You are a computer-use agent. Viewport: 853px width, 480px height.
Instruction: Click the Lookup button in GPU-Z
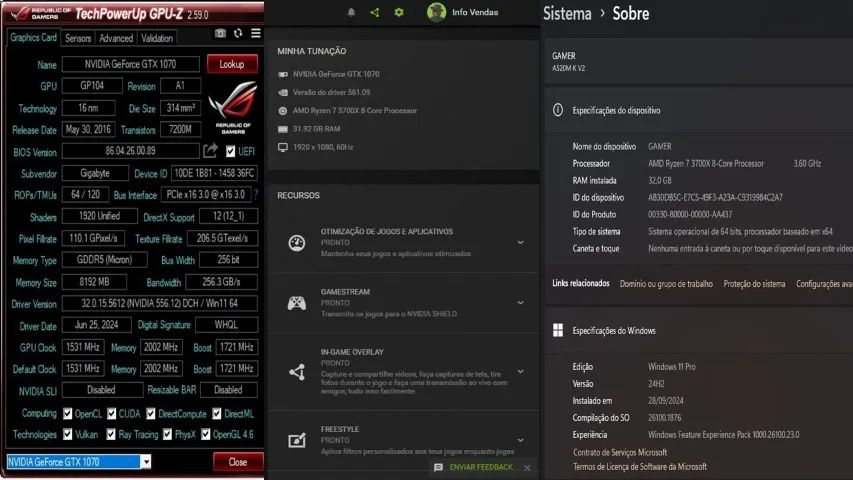(232, 64)
